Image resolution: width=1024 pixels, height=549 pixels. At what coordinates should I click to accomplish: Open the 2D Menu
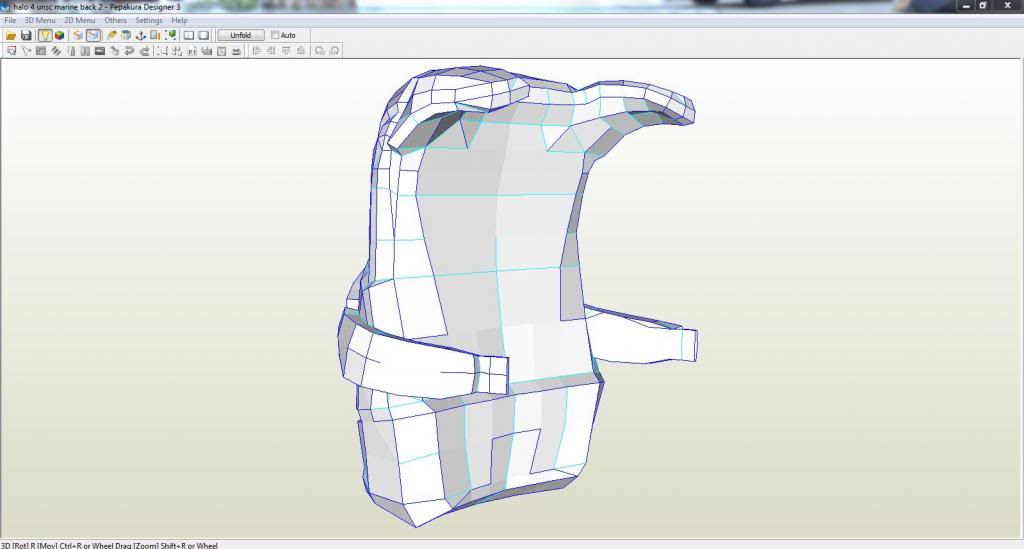80,20
